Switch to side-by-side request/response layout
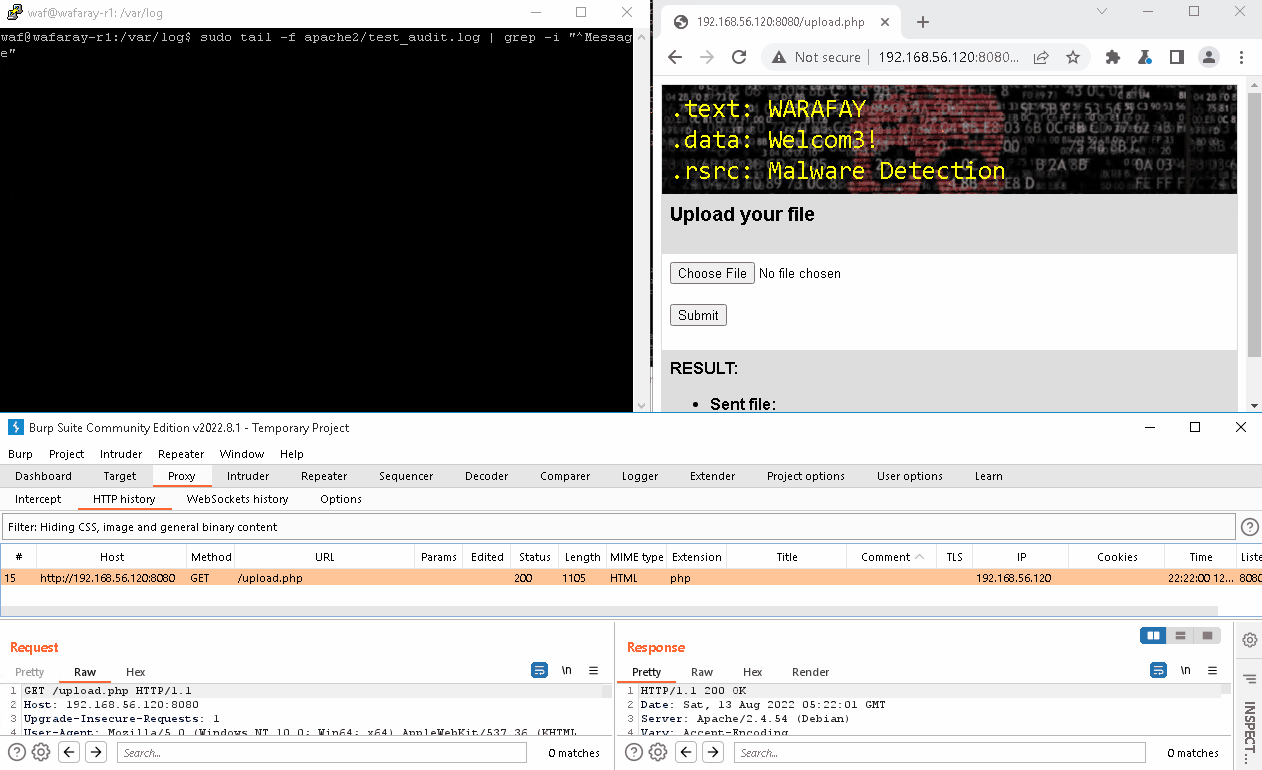 tap(1154, 636)
